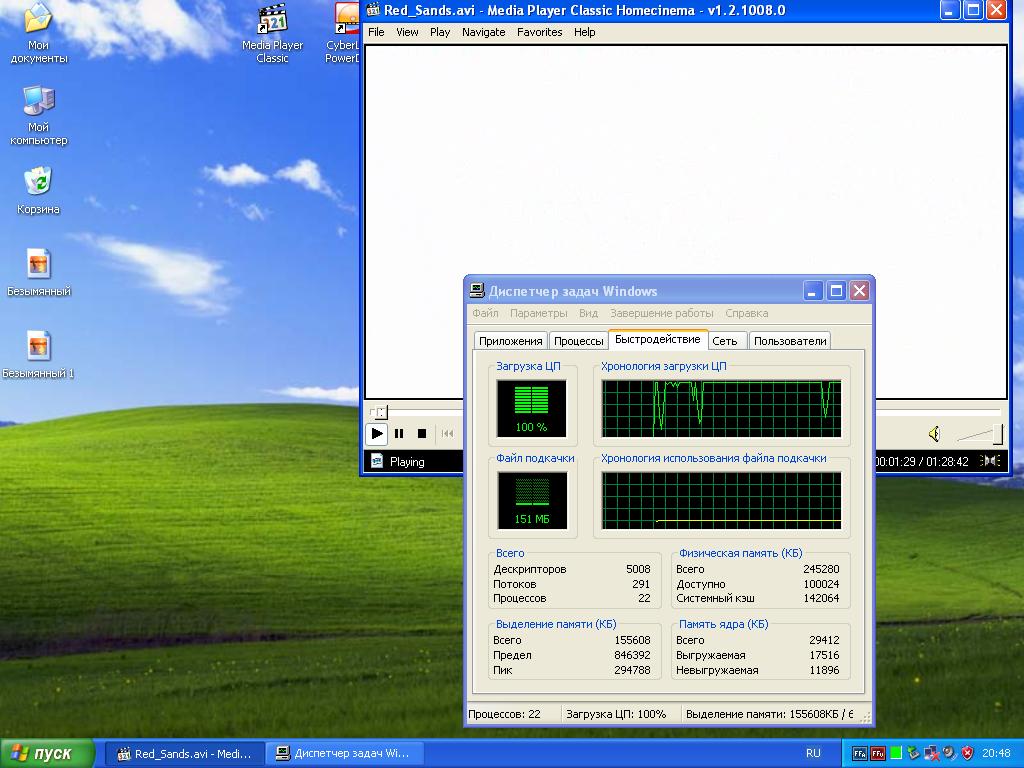Screen dimensions: 1024x768
Task: Select the Корзина recycle bin icon
Action: (x=39, y=191)
